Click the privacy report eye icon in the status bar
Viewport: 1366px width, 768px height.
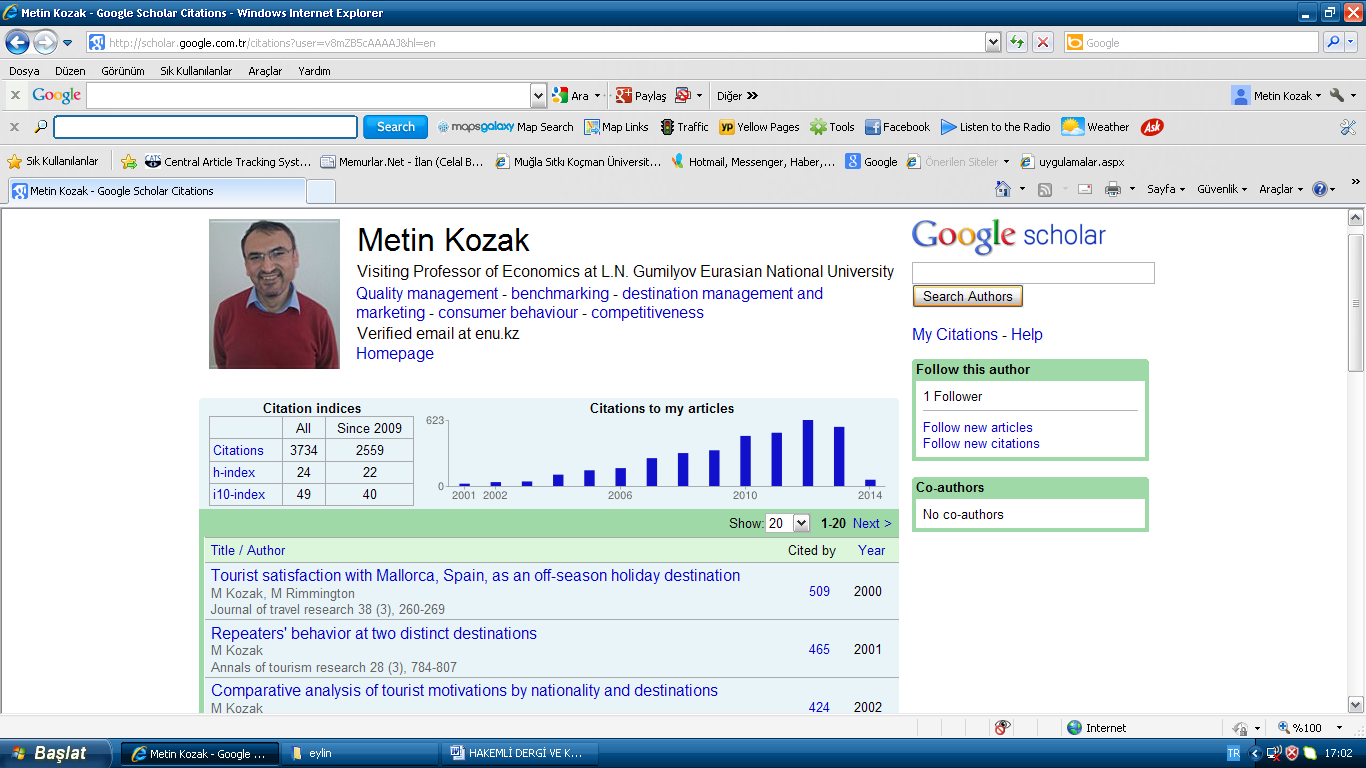tap(1002, 728)
